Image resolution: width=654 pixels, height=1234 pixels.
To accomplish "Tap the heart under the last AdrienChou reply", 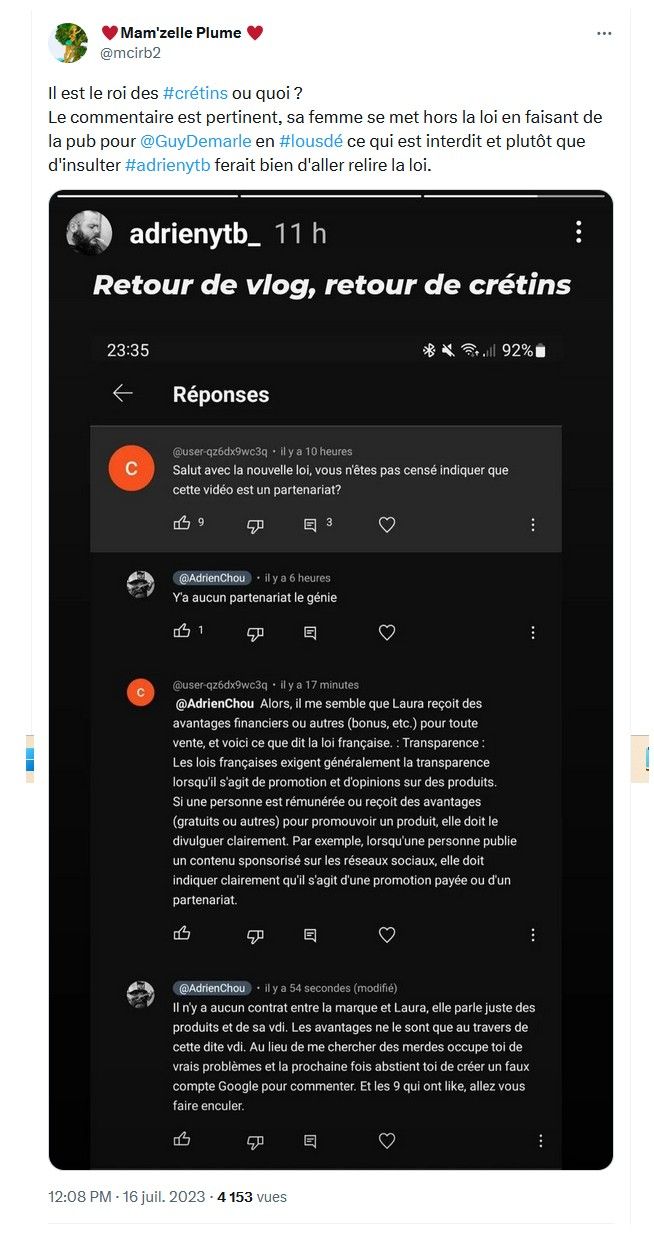I will 387,1140.
